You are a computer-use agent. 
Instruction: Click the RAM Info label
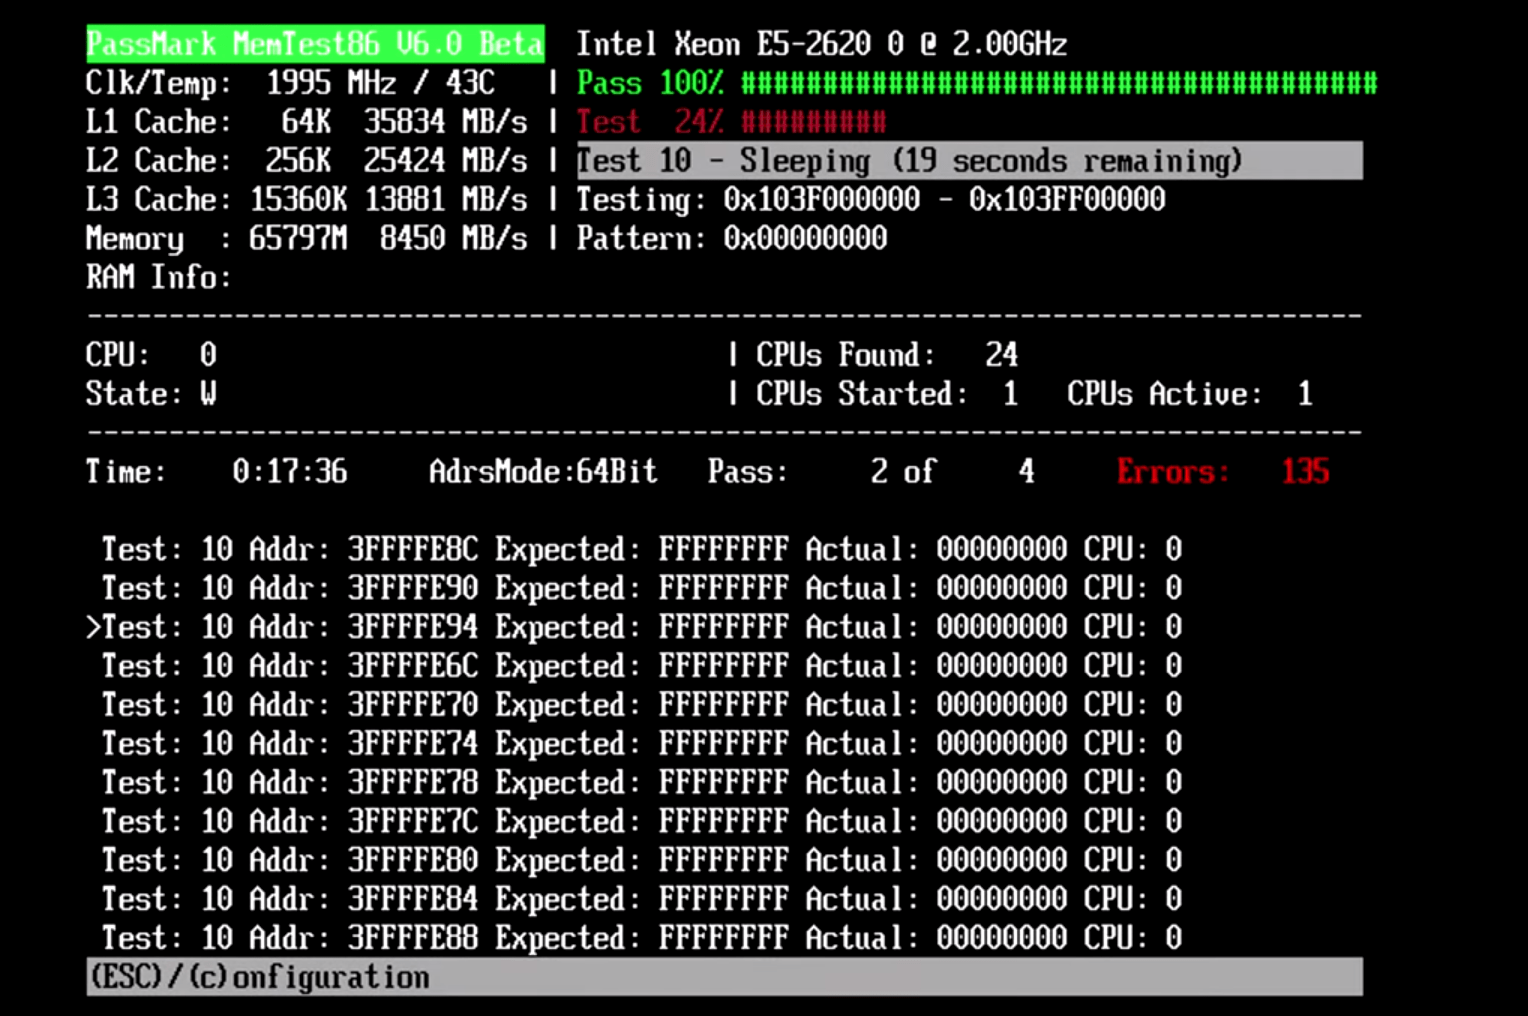(x=158, y=277)
